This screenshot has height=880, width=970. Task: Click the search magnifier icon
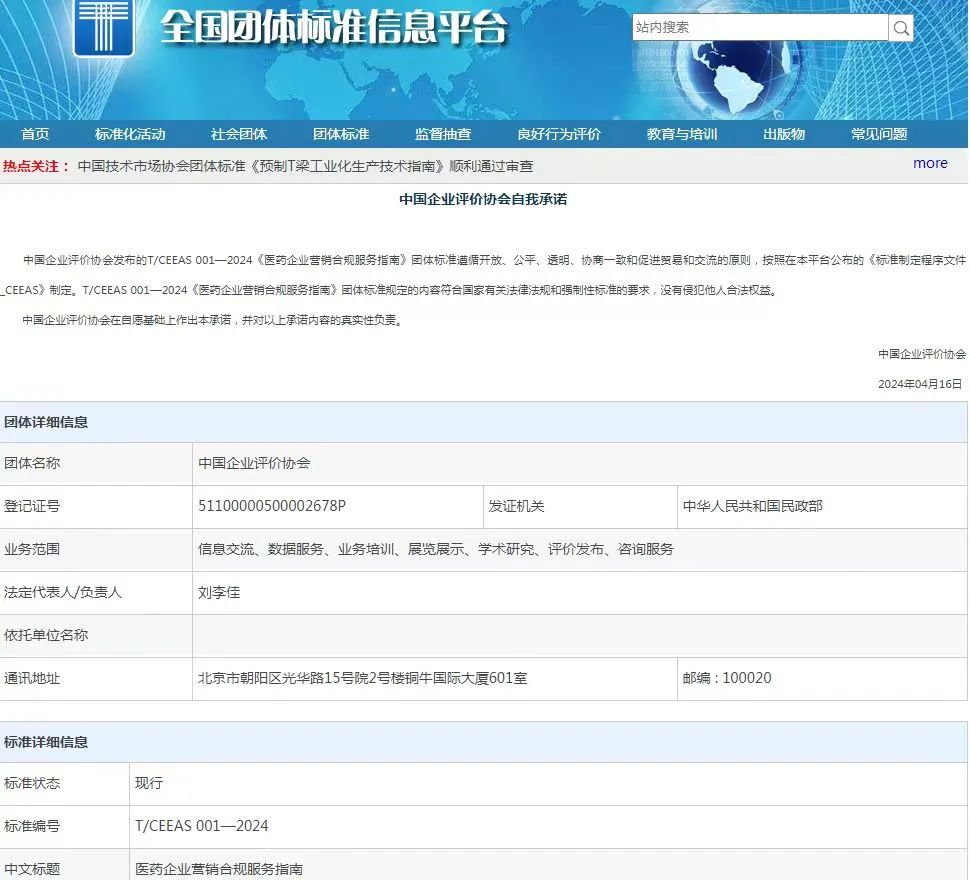coord(901,28)
